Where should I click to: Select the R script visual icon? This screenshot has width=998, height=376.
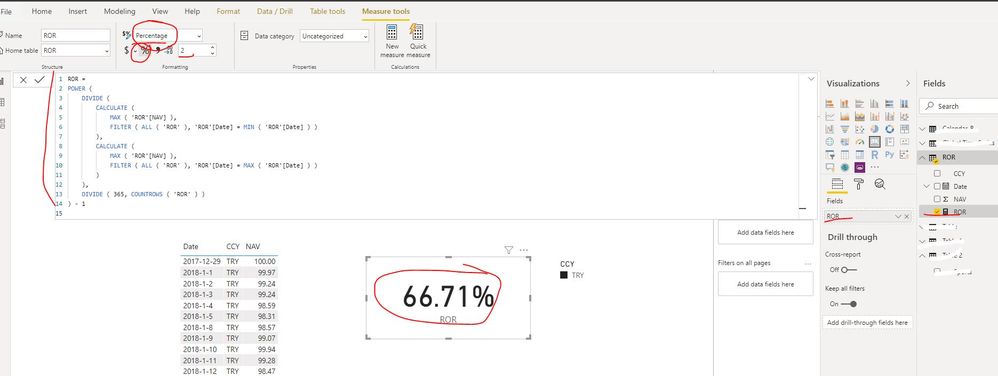coord(875,155)
